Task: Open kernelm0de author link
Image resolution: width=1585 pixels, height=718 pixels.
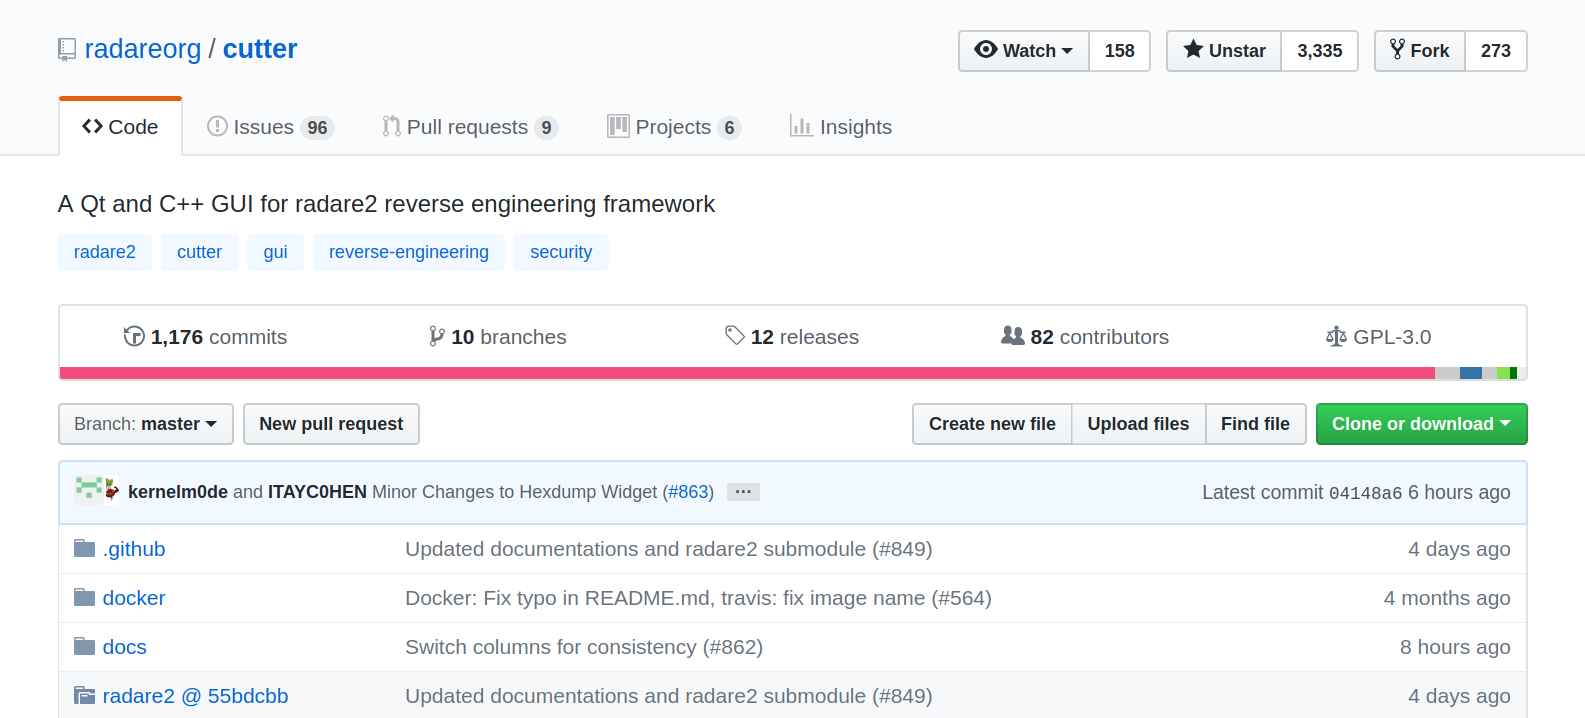Action: click(178, 492)
